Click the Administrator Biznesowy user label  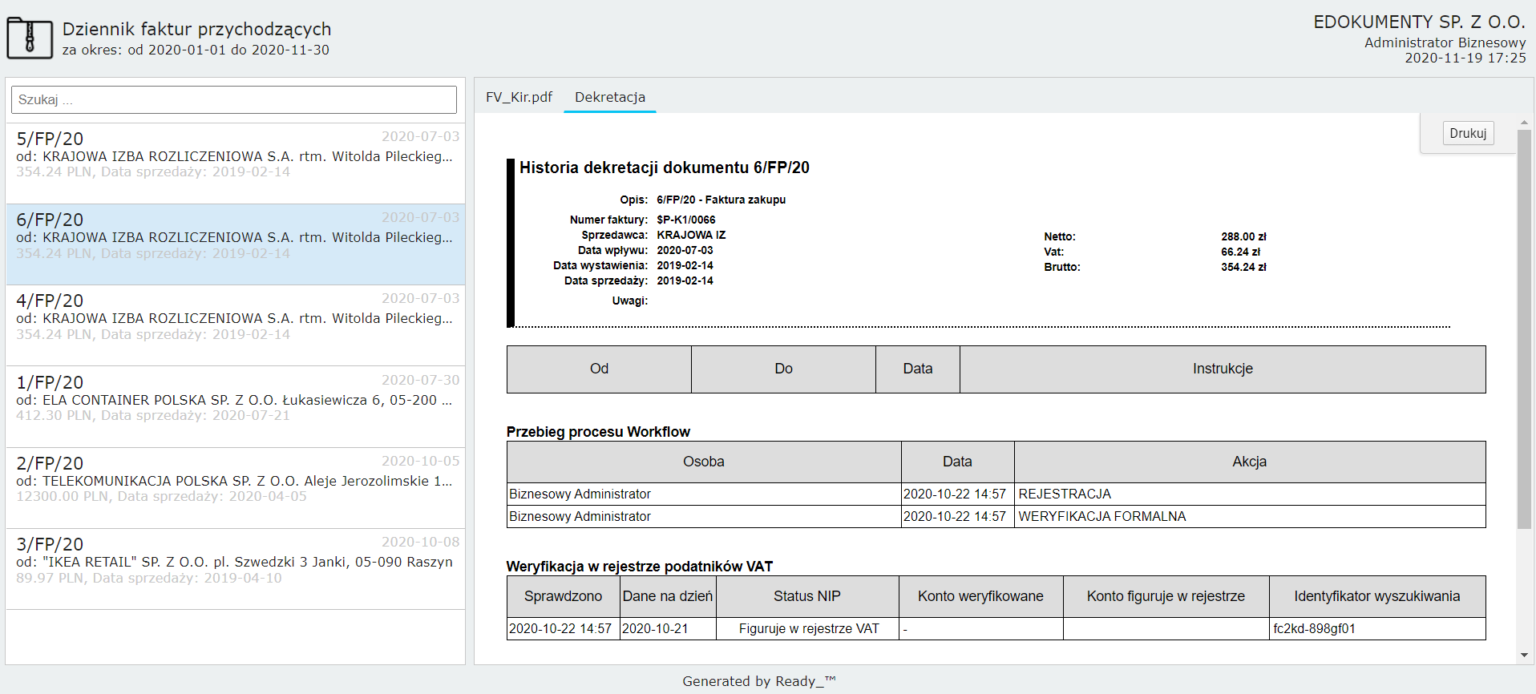pyautogui.click(x=1445, y=42)
